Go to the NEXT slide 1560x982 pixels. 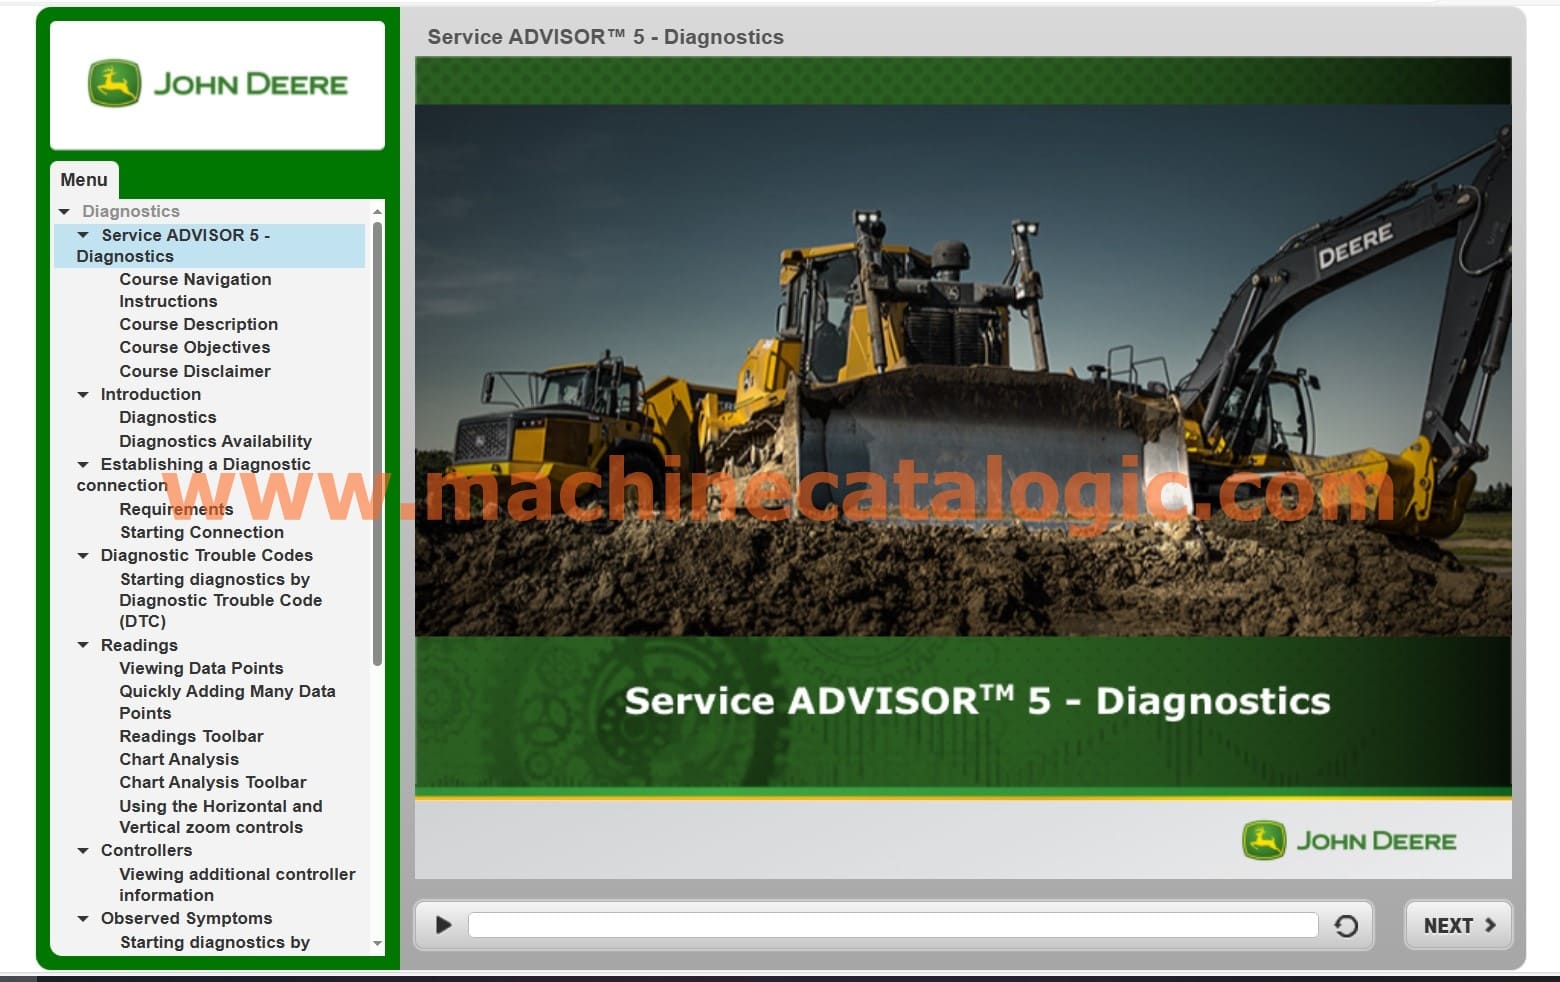pos(1459,925)
